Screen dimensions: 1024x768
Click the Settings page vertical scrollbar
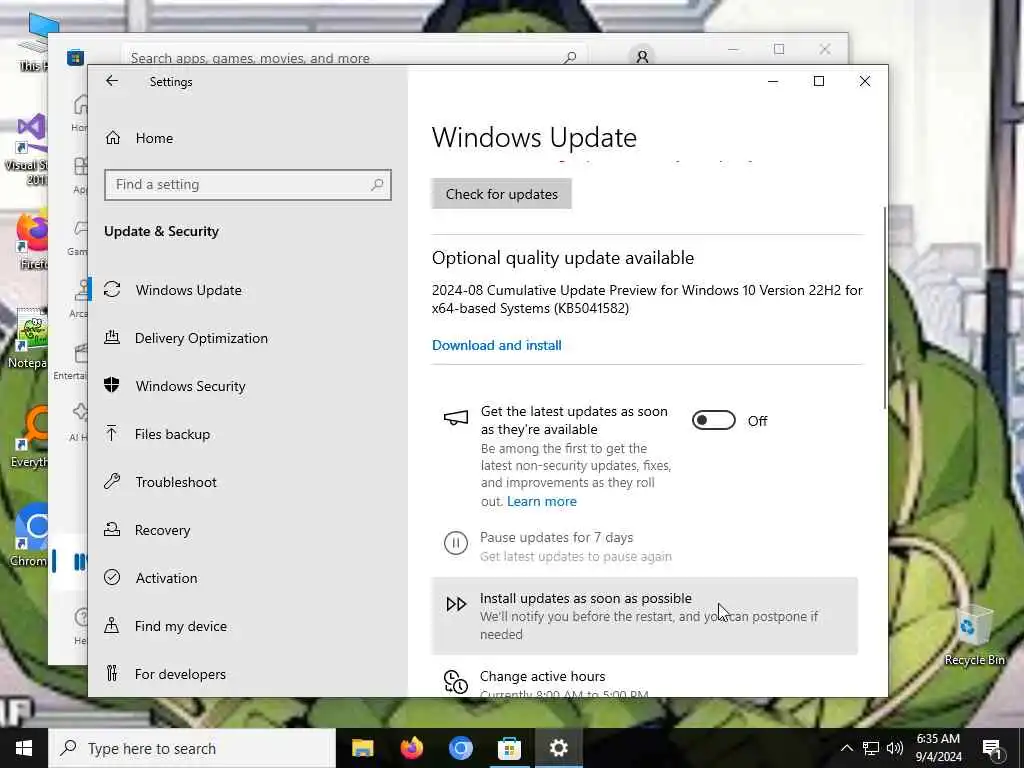pos(885,308)
